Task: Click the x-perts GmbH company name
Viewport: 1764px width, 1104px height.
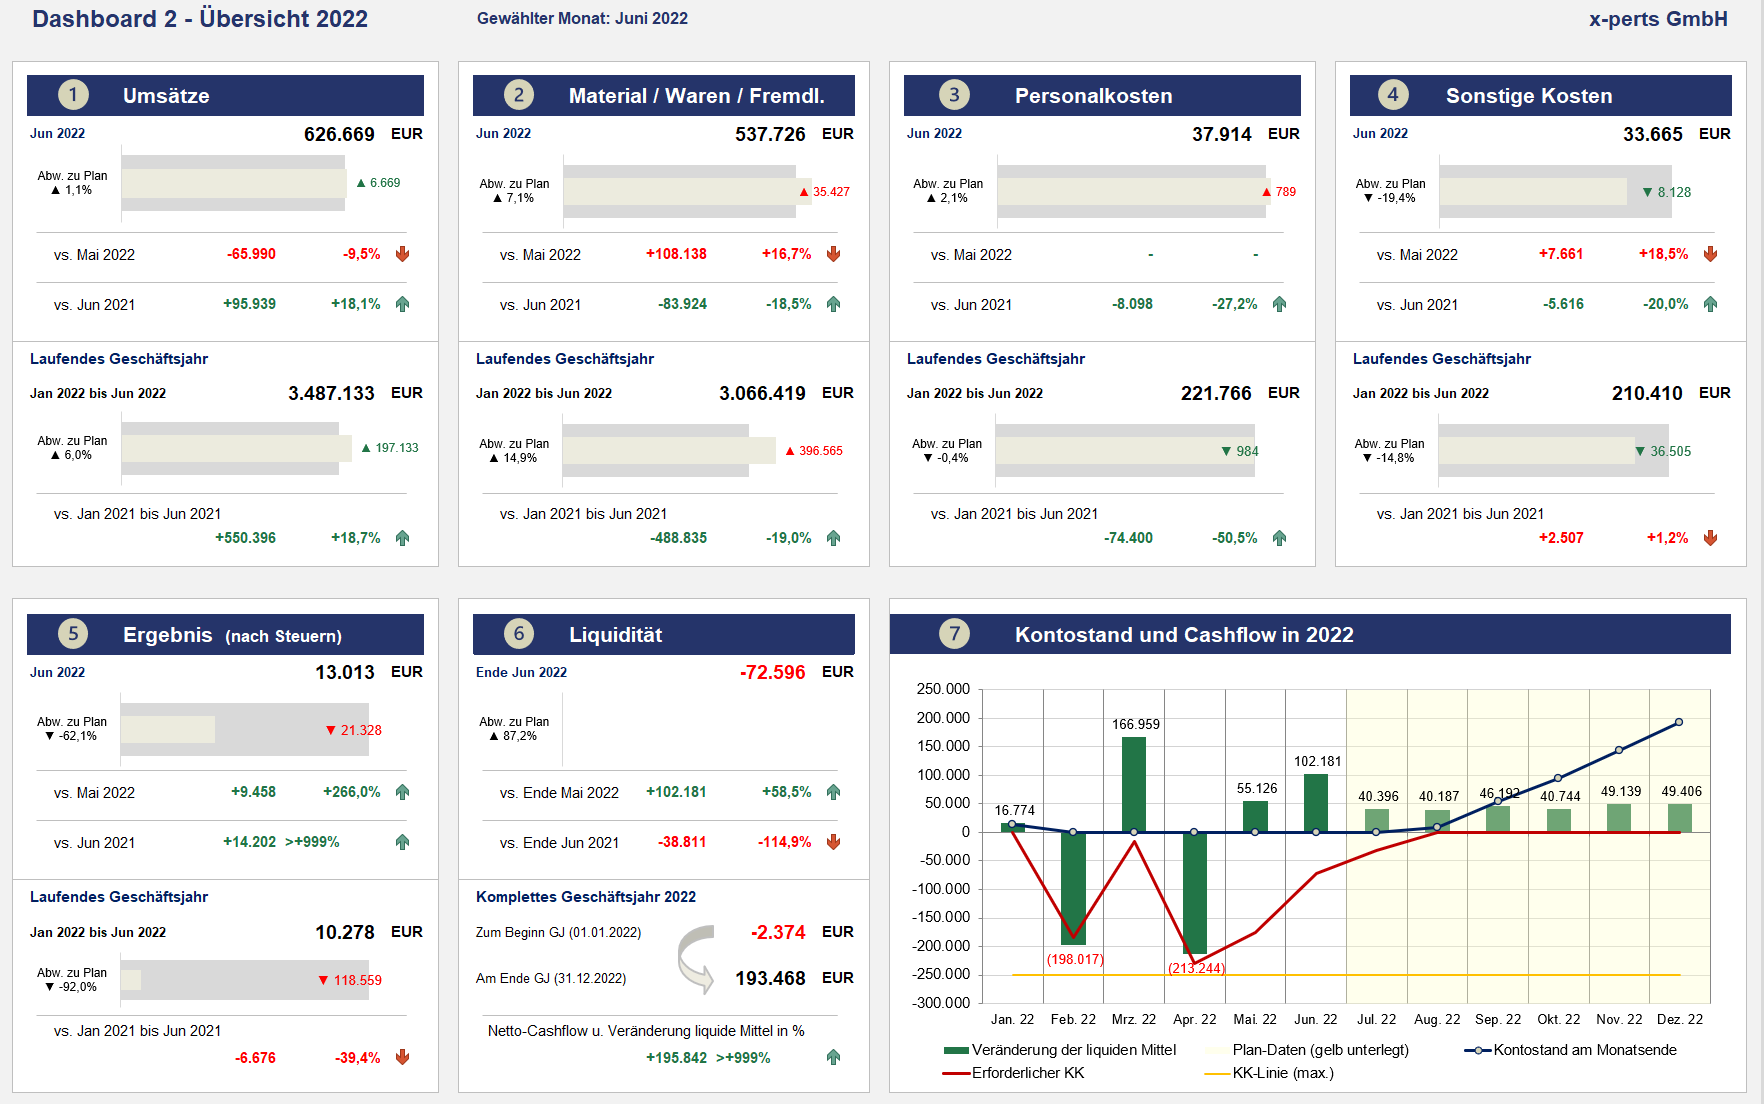Action: coord(1658,19)
